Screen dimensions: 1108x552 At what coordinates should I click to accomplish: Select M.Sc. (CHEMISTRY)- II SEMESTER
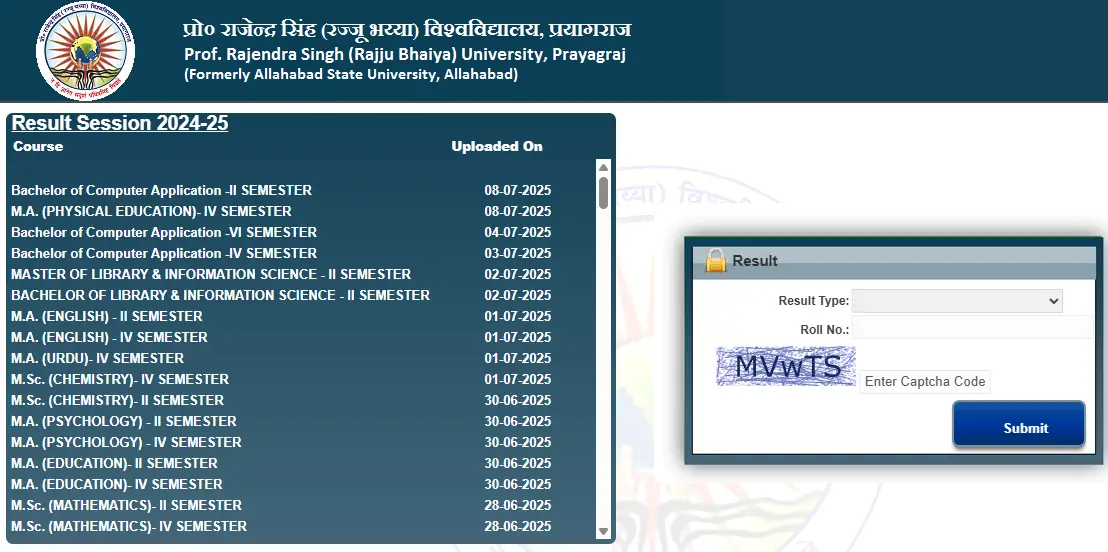(117, 400)
